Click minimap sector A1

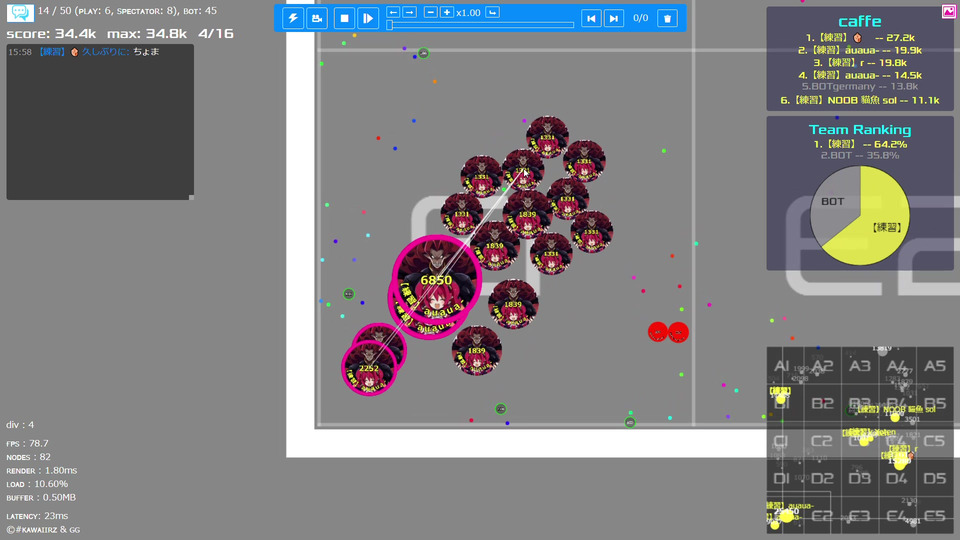pyautogui.click(x=781, y=366)
